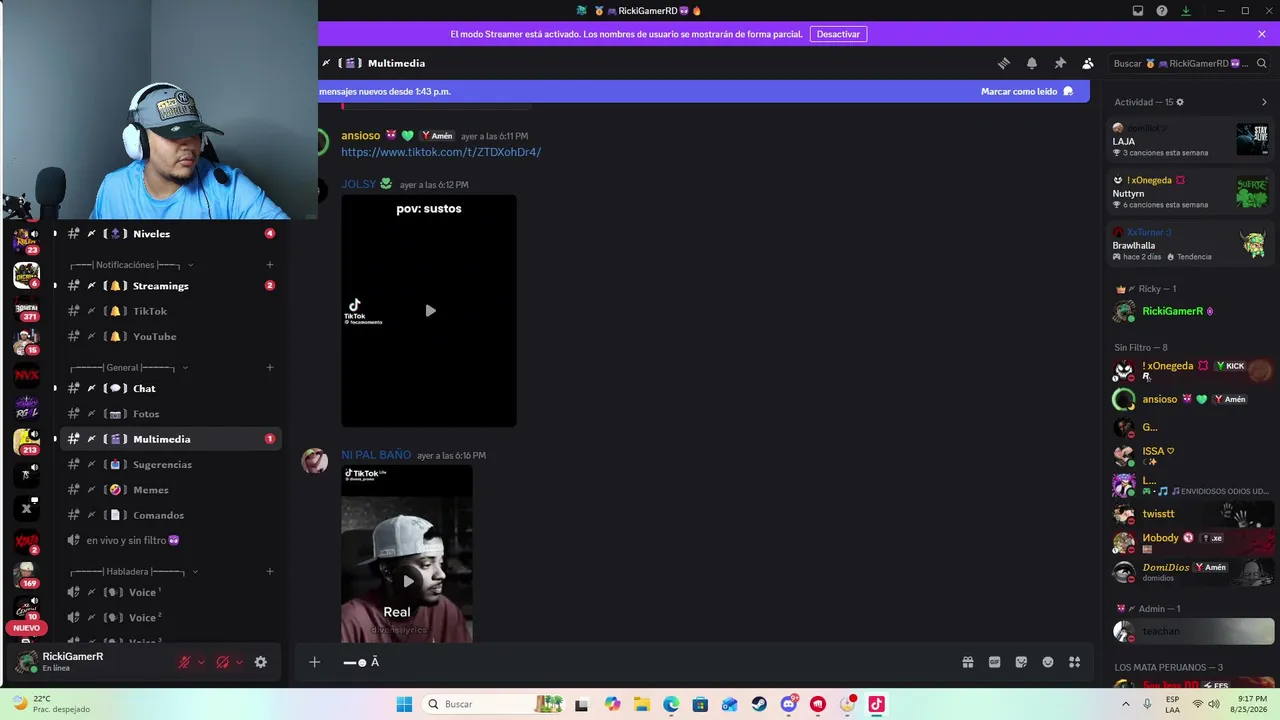Viewport: 1280px width, 720px height.
Task: Open the apps launcher icon in message bar
Action: tap(1075, 662)
